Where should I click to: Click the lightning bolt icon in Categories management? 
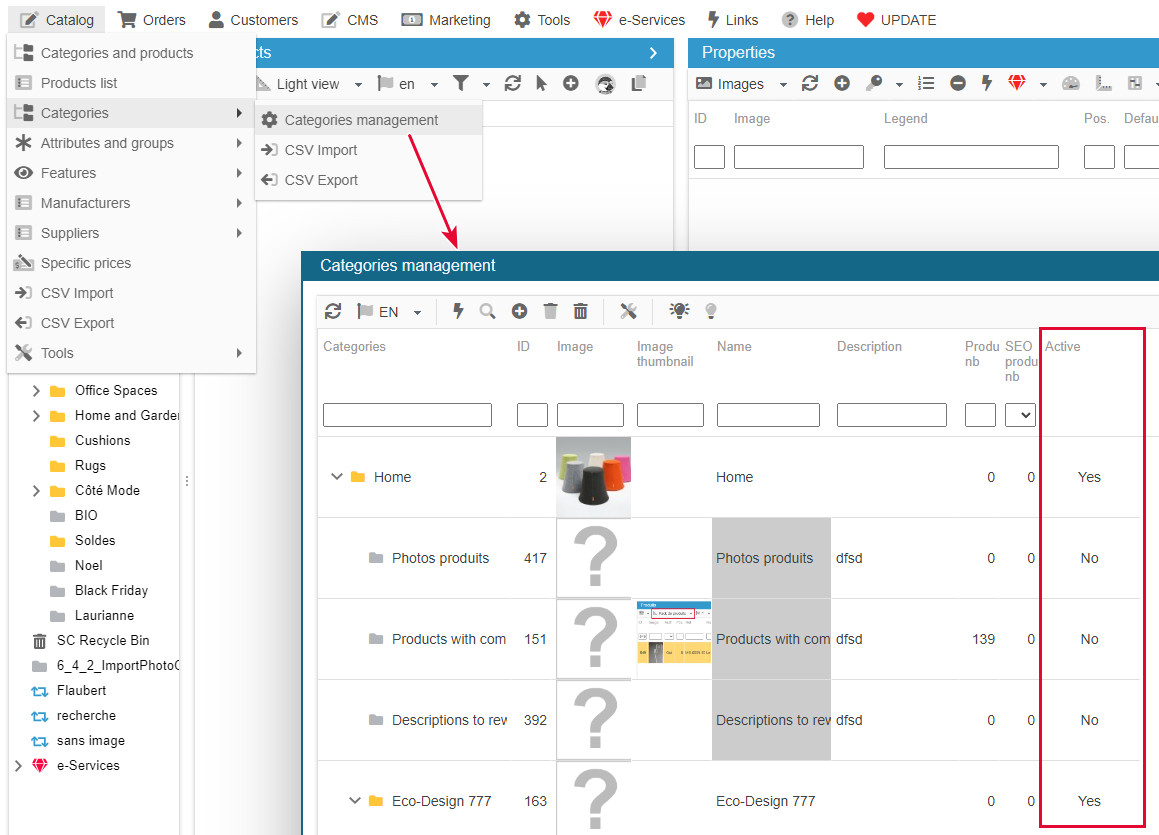pyautogui.click(x=458, y=312)
